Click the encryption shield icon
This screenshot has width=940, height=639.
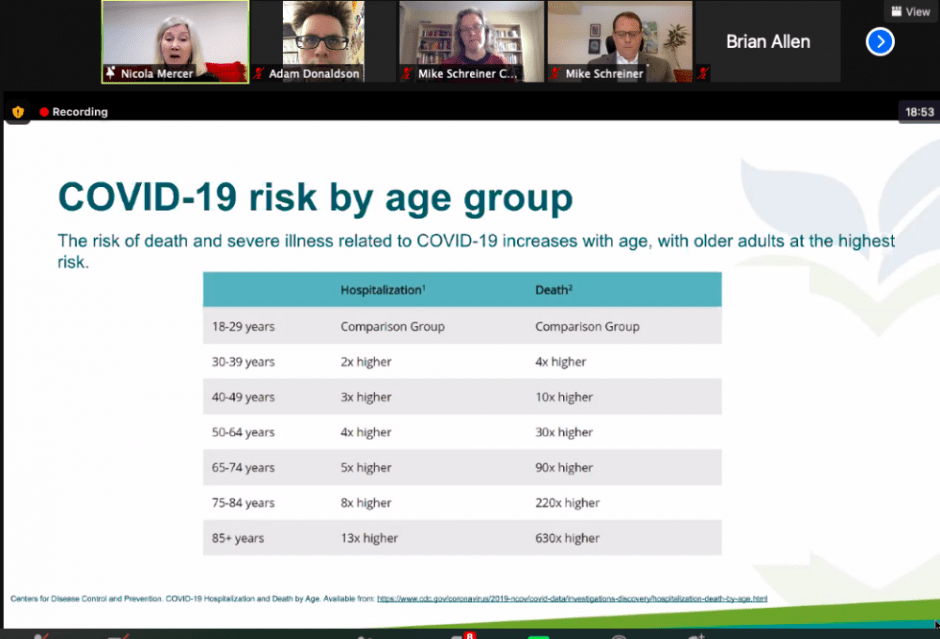(x=18, y=112)
